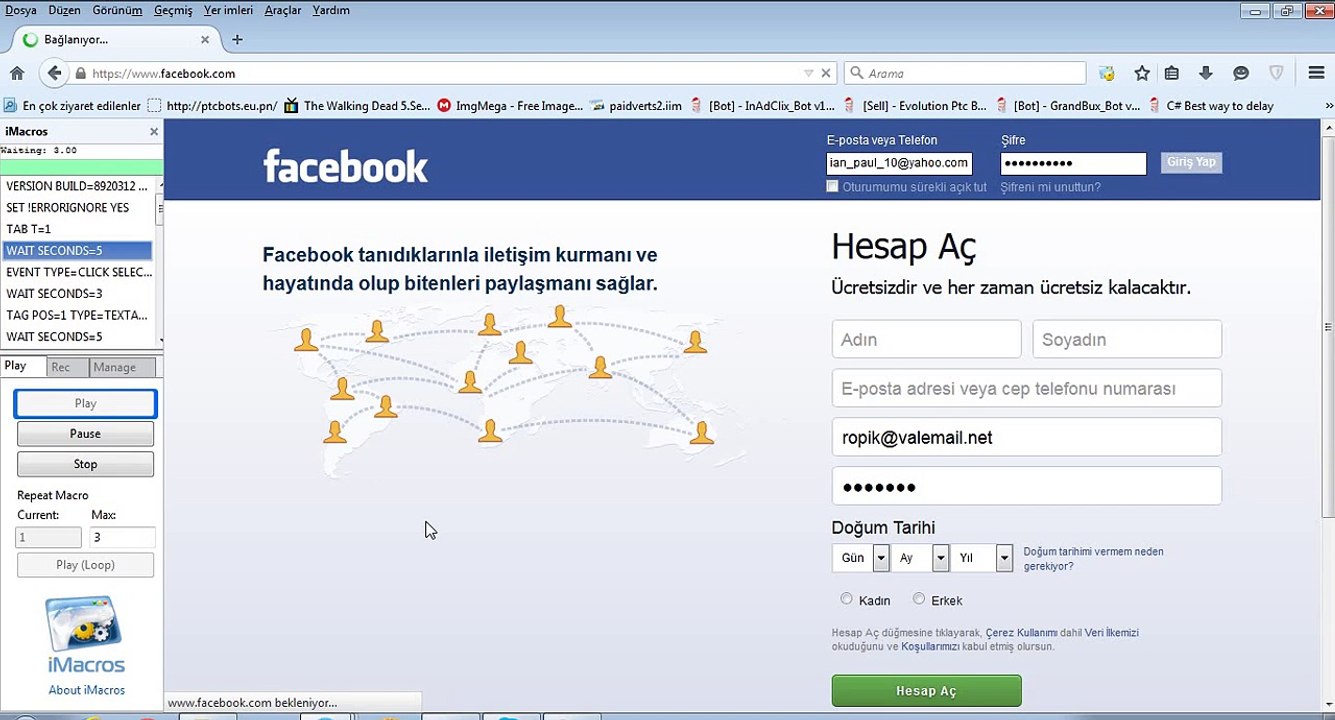
Task: Open a new tab with plus button
Action: click(x=237, y=40)
